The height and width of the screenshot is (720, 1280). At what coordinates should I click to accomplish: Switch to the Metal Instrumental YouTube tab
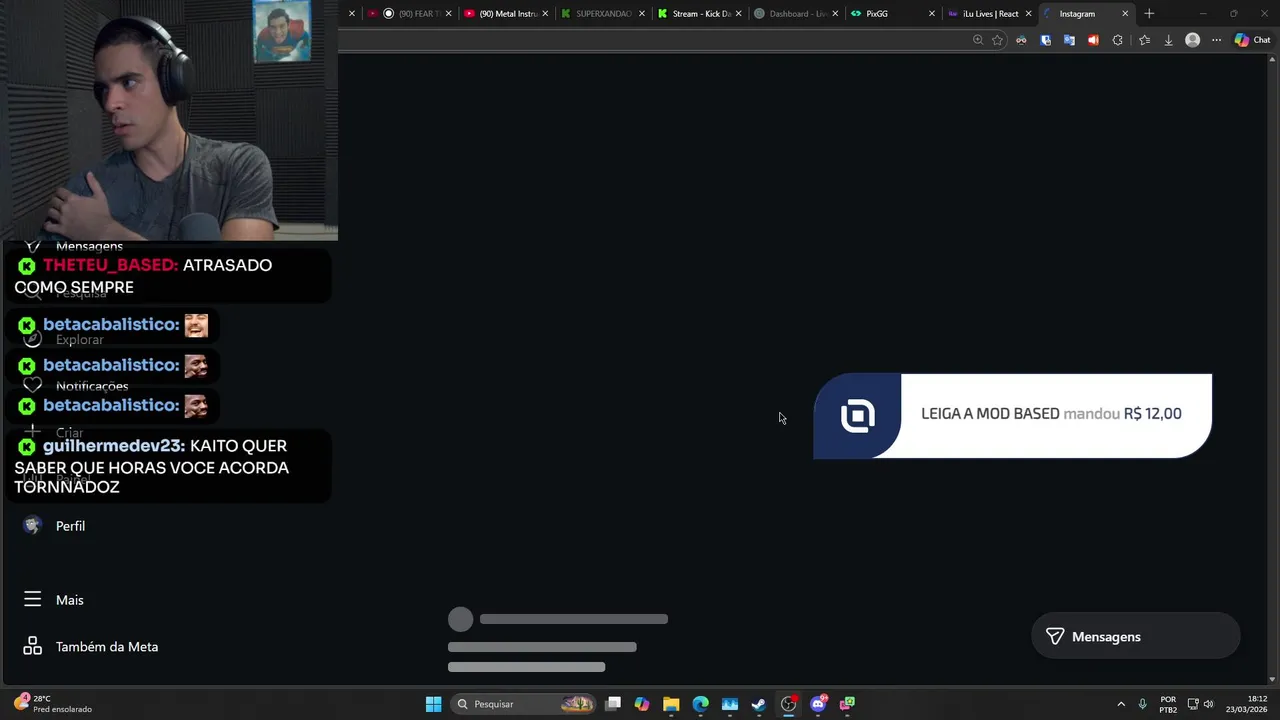pos(507,14)
